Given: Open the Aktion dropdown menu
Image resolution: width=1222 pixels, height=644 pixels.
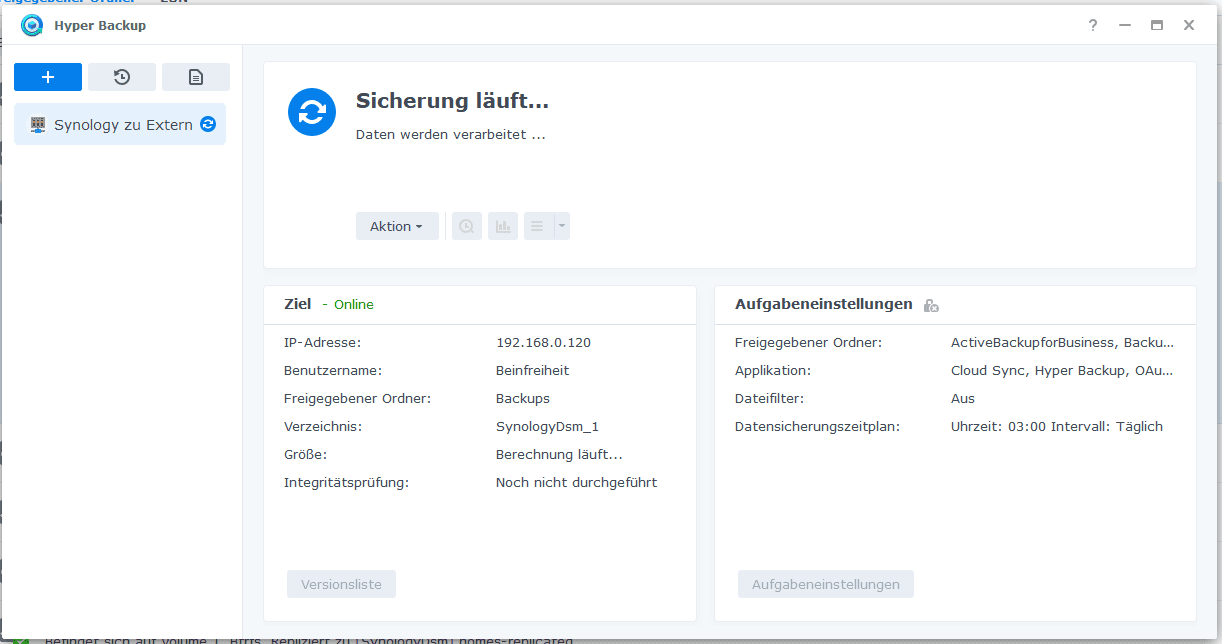Looking at the screenshot, I should pyautogui.click(x=397, y=226).
